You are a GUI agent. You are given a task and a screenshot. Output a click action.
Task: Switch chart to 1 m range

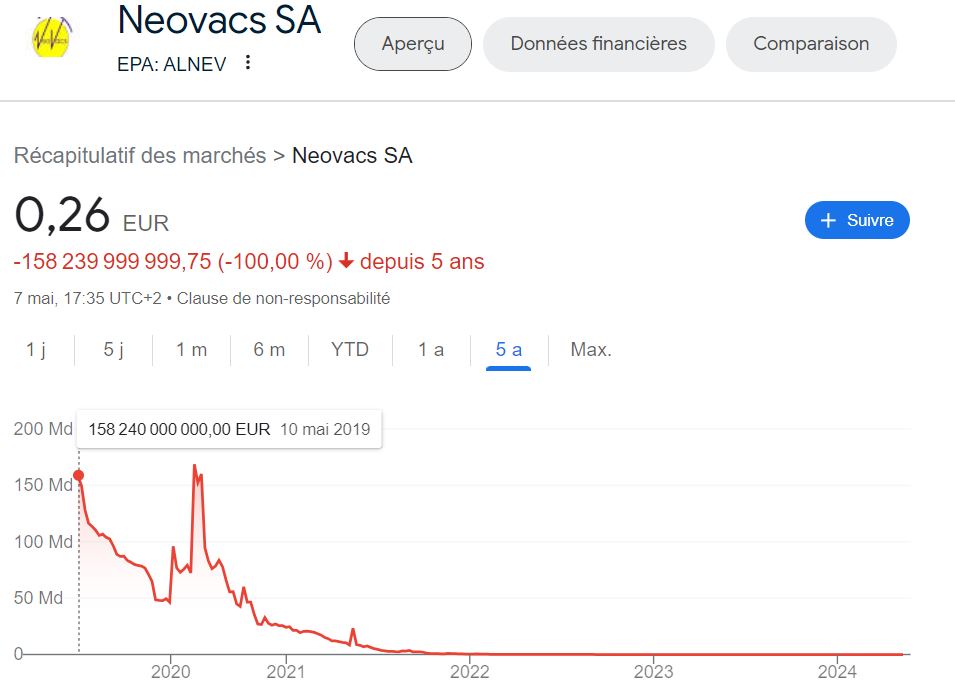(x=191, y=349)
